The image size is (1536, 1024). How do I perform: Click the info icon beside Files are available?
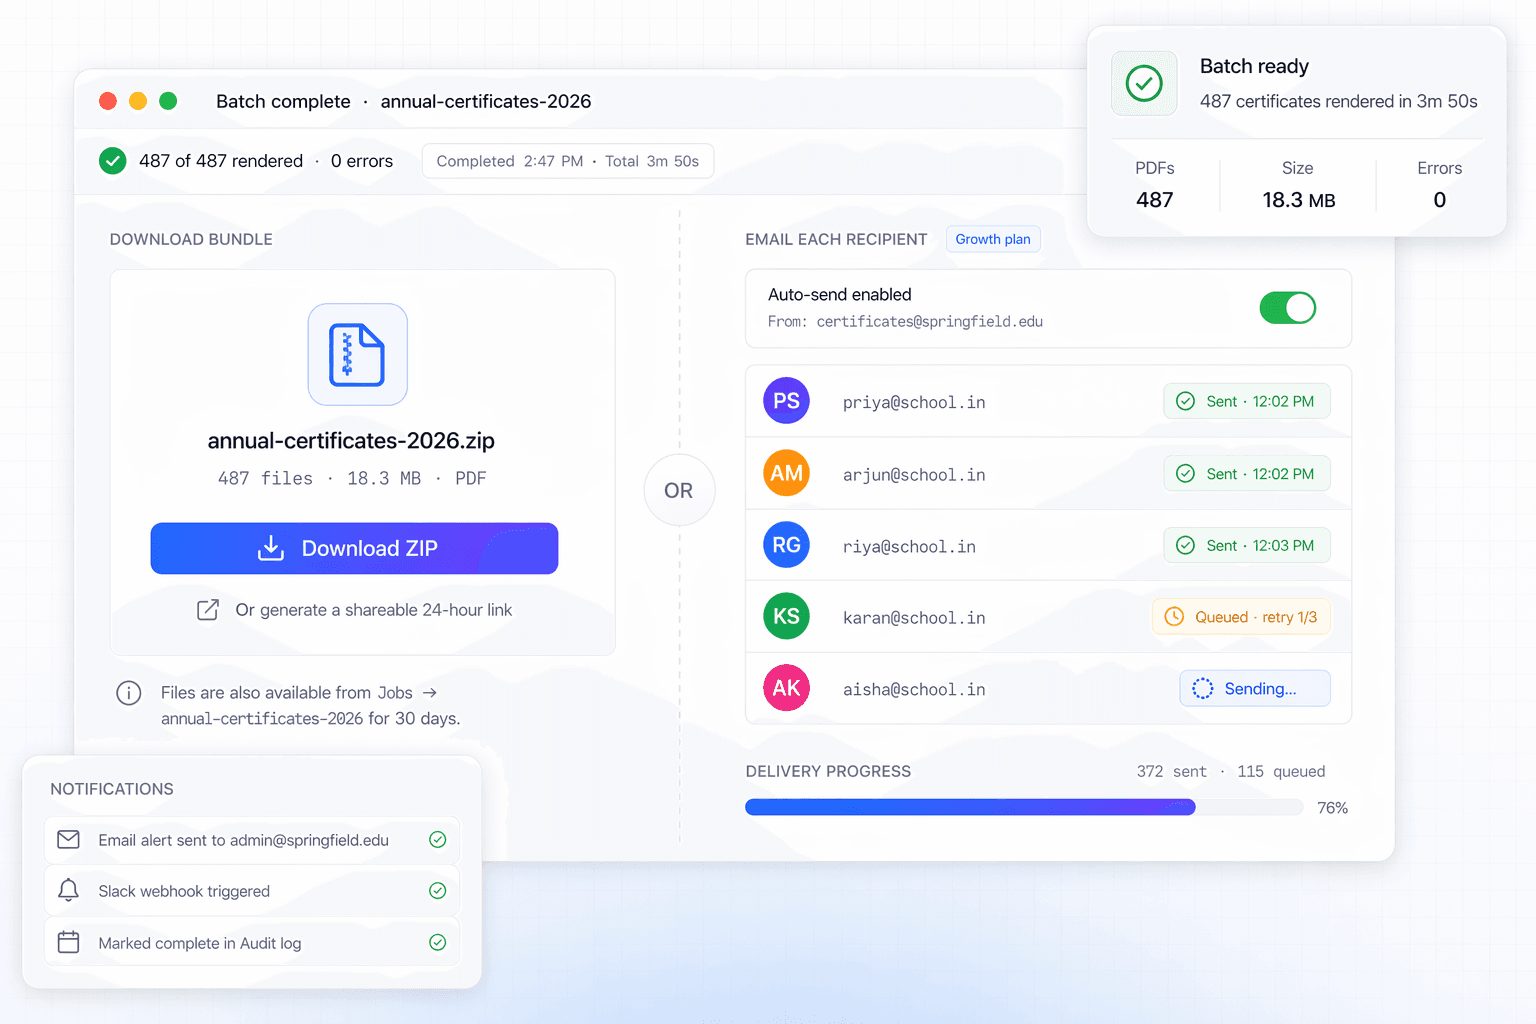(129, 693)
